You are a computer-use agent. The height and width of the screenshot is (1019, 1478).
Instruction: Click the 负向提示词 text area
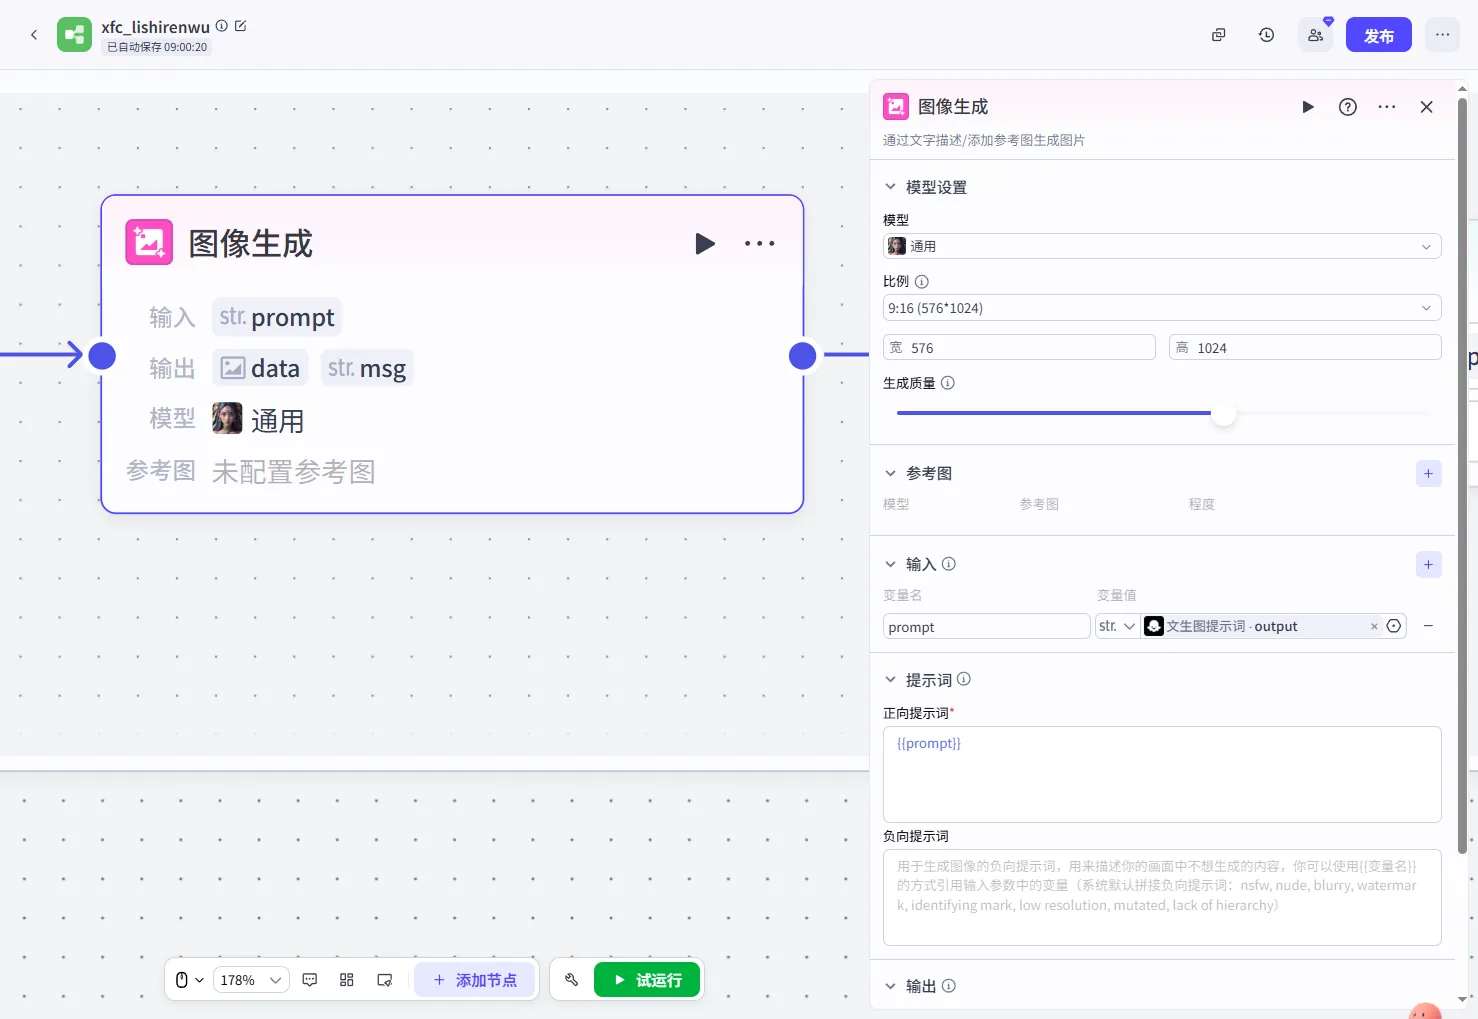[1162, 897]
